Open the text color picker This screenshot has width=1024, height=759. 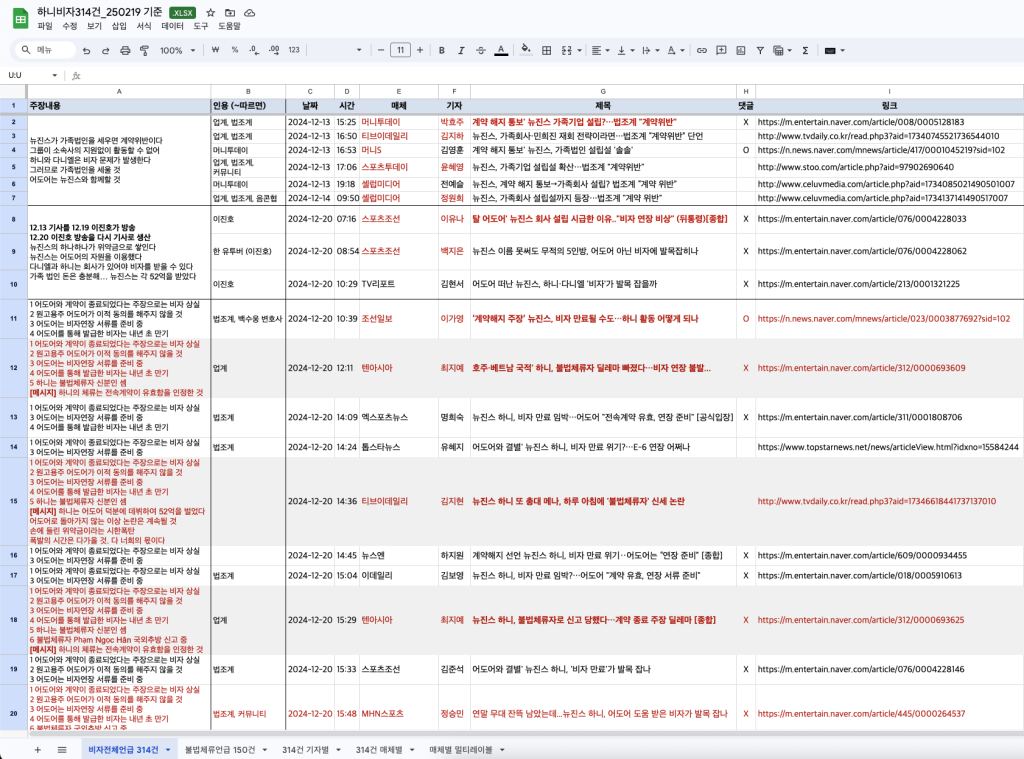[x=501, y=50]
